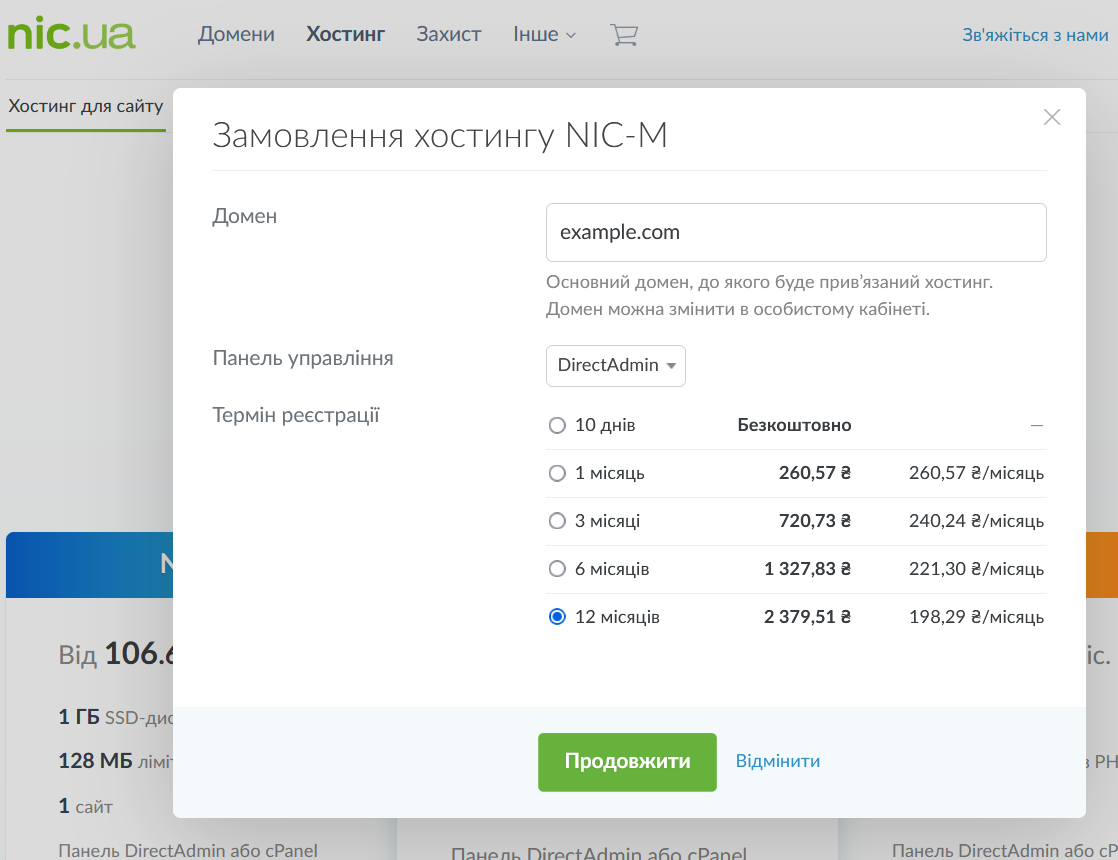This screenshot has height=860, width=1118.
Task: Open the Захист navigation item
Action: point(449,35)
